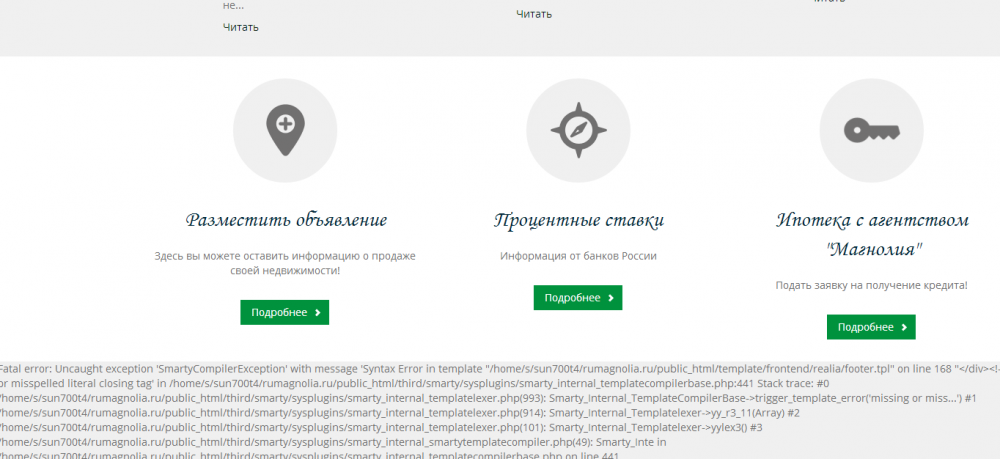The height and width of the screenshot is (459, 1000).
Task: Click the Fatal error SmartyCompilerException line
Action: (500, 368)
